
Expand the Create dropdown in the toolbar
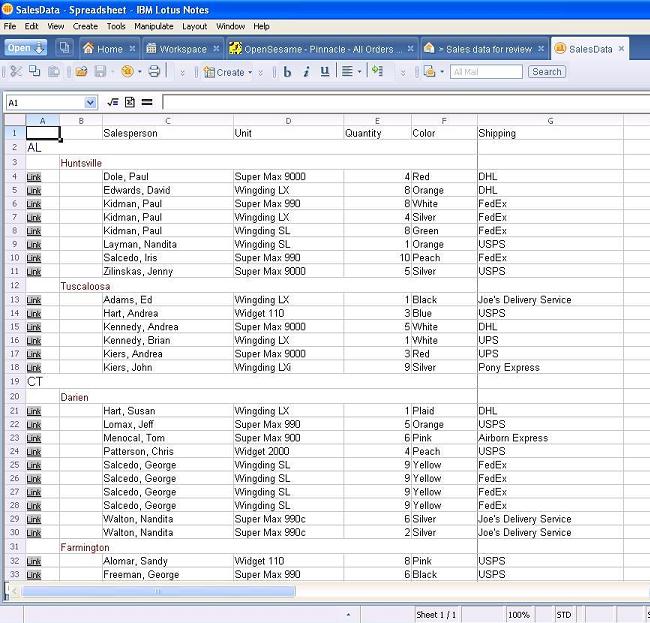[230, 72]
